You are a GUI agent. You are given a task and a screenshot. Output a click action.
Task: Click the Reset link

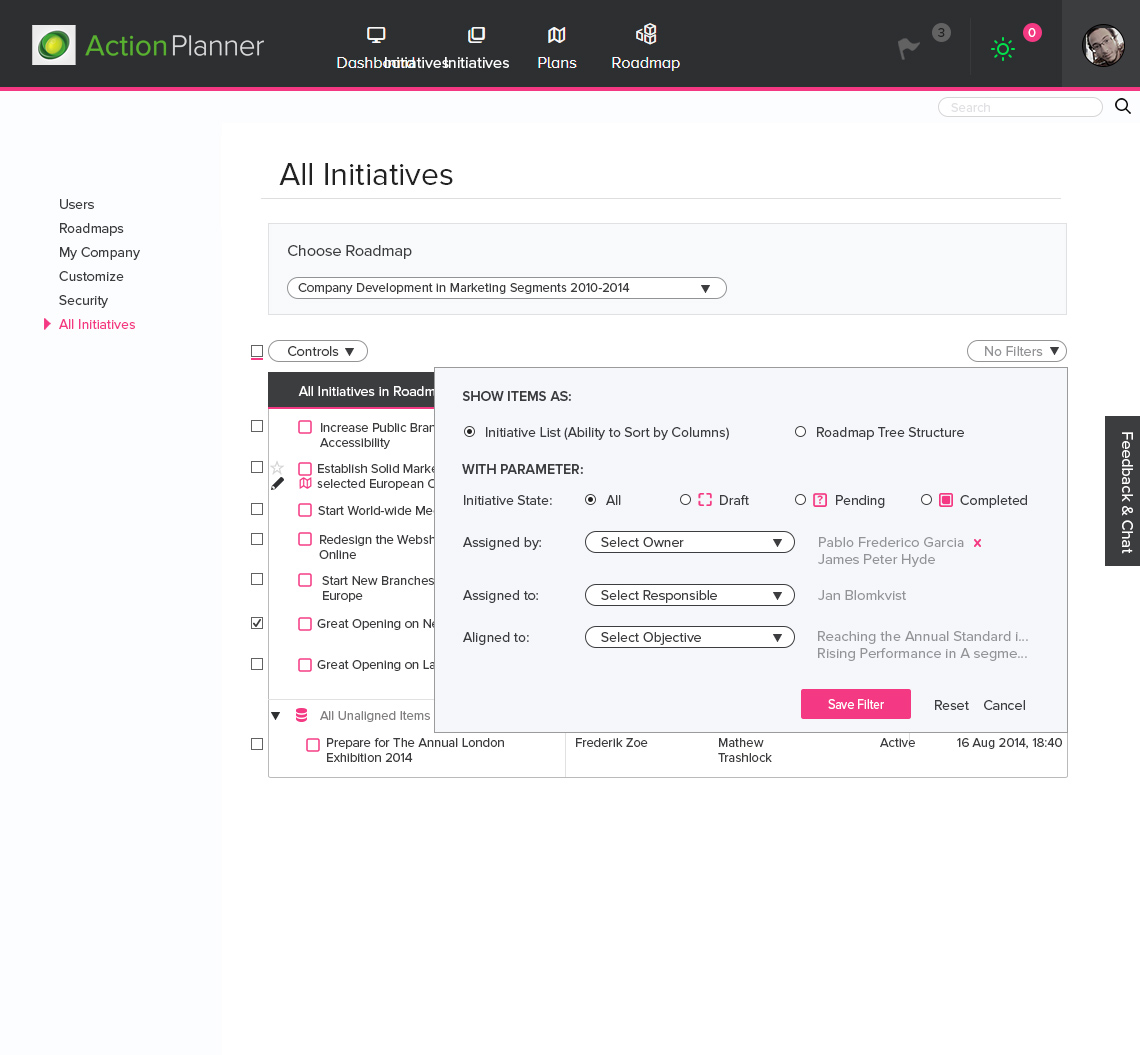[x=951, y=705]
